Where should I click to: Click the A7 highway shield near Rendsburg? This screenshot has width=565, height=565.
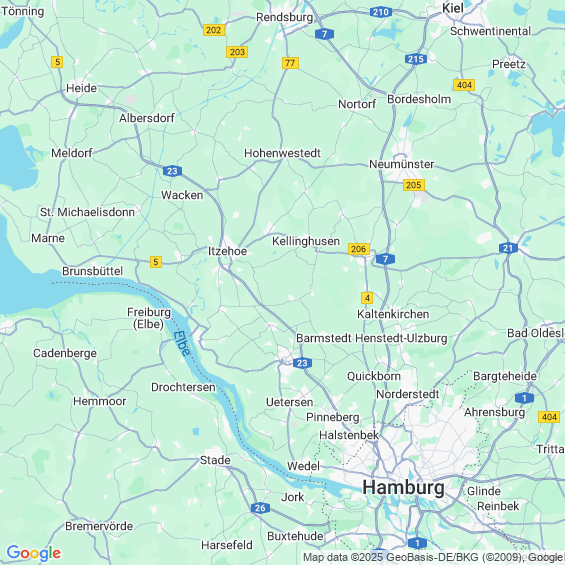pos(324,34)
